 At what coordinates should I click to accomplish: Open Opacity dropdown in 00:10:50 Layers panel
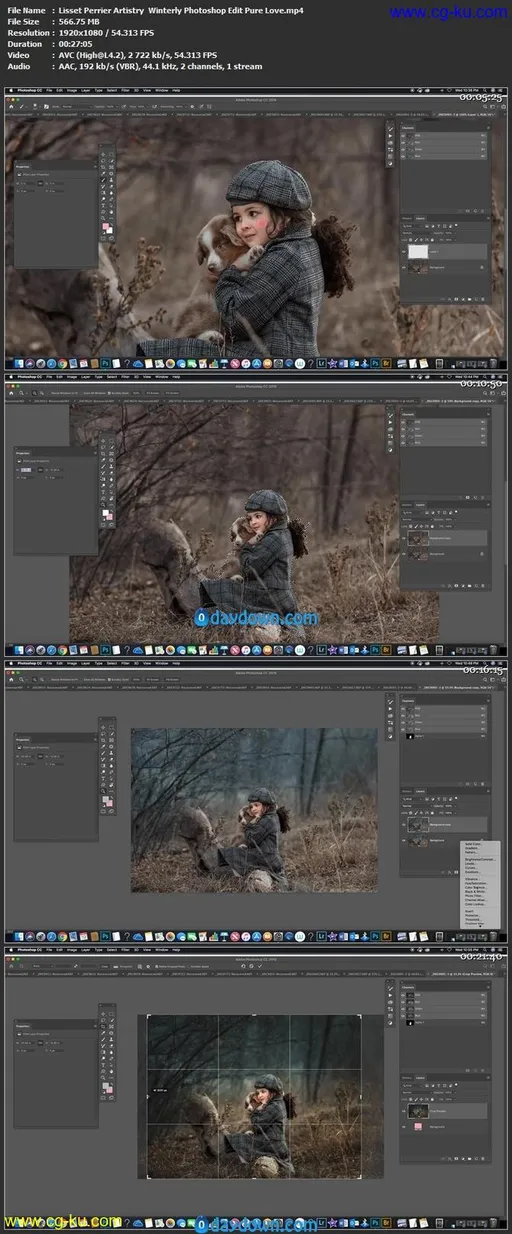(x=450, y=520)
